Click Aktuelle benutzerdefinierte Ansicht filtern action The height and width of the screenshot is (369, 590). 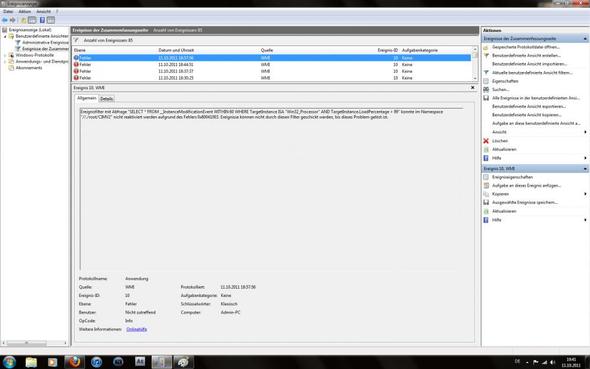click(x=532, y=73)
